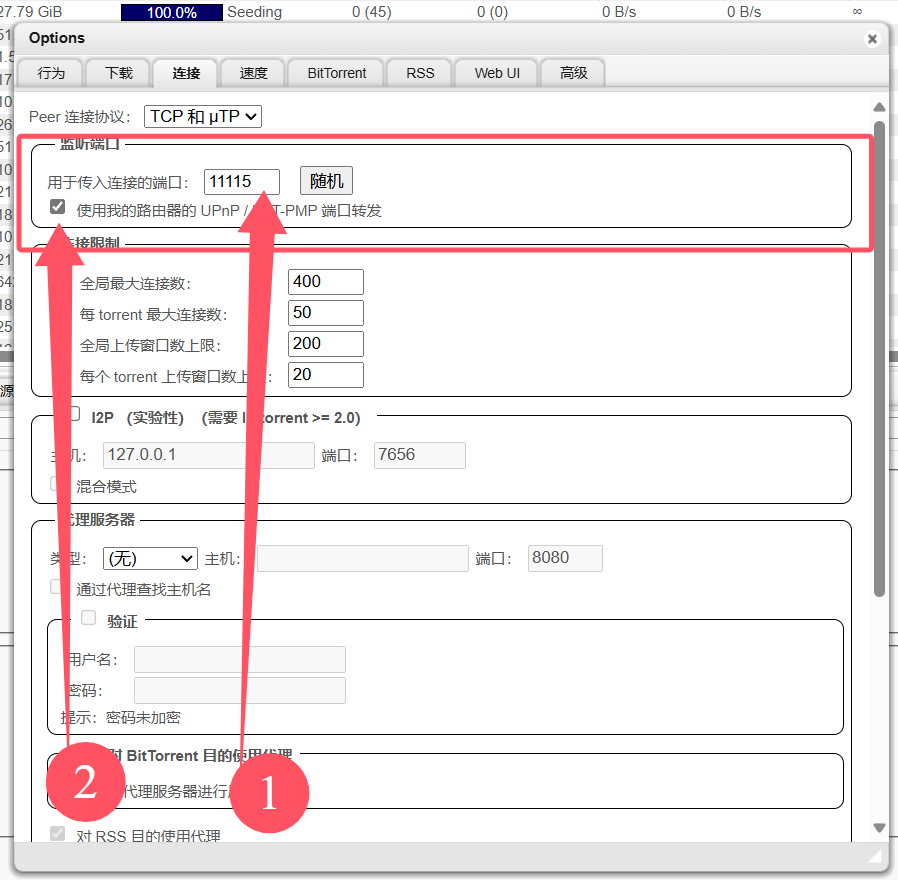Click the scrollbar up arrow in Options
This screenshot has height=880, width=898.
(880, 107)
